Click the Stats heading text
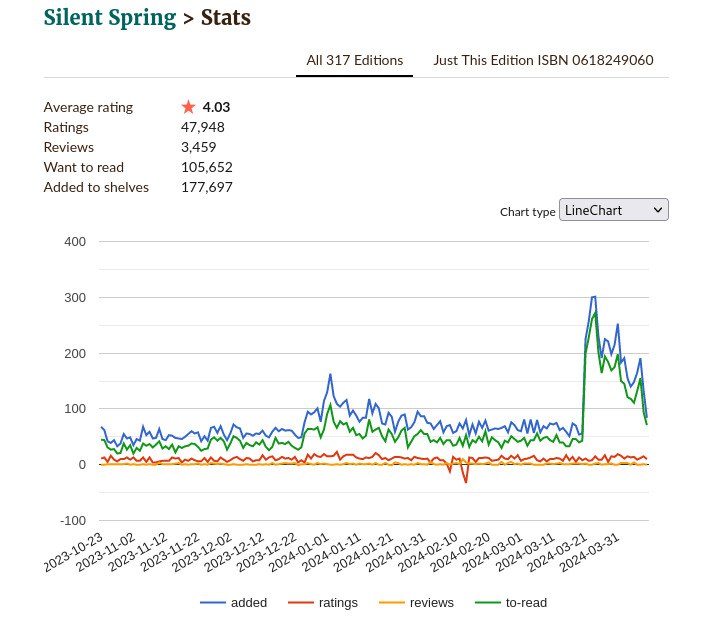Screen dimensions: 706x627 [x=226, y=18]
